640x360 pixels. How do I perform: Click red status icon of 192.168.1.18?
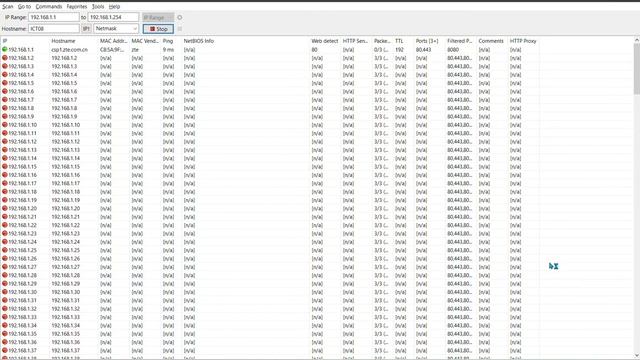click(4, 192)
